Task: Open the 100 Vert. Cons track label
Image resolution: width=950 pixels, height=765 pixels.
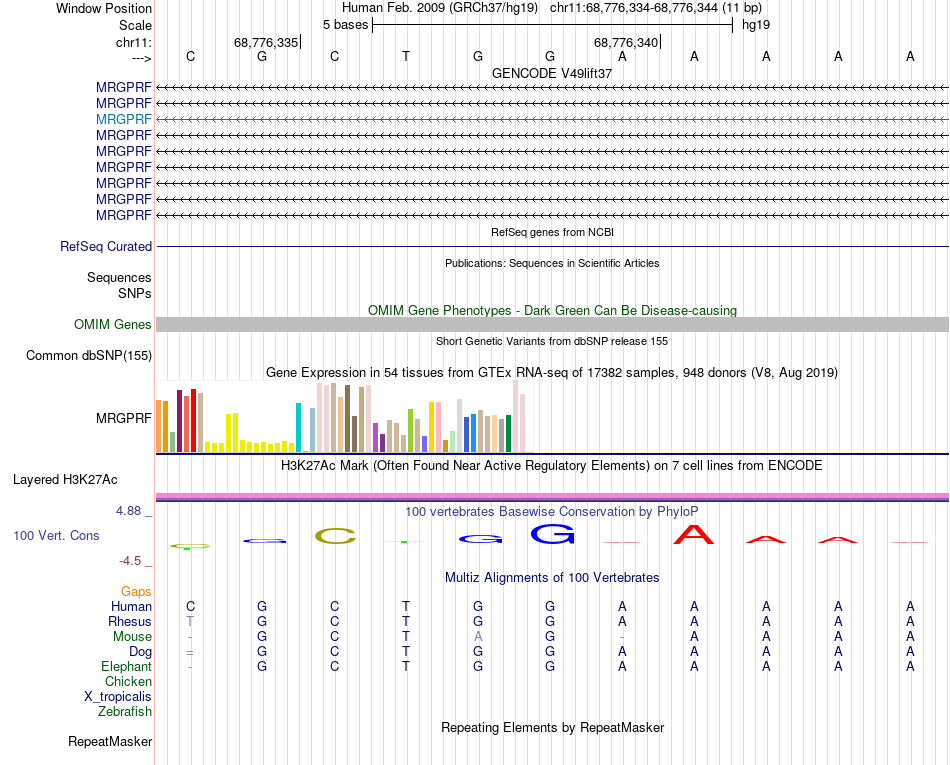Action: coord(56,535)
